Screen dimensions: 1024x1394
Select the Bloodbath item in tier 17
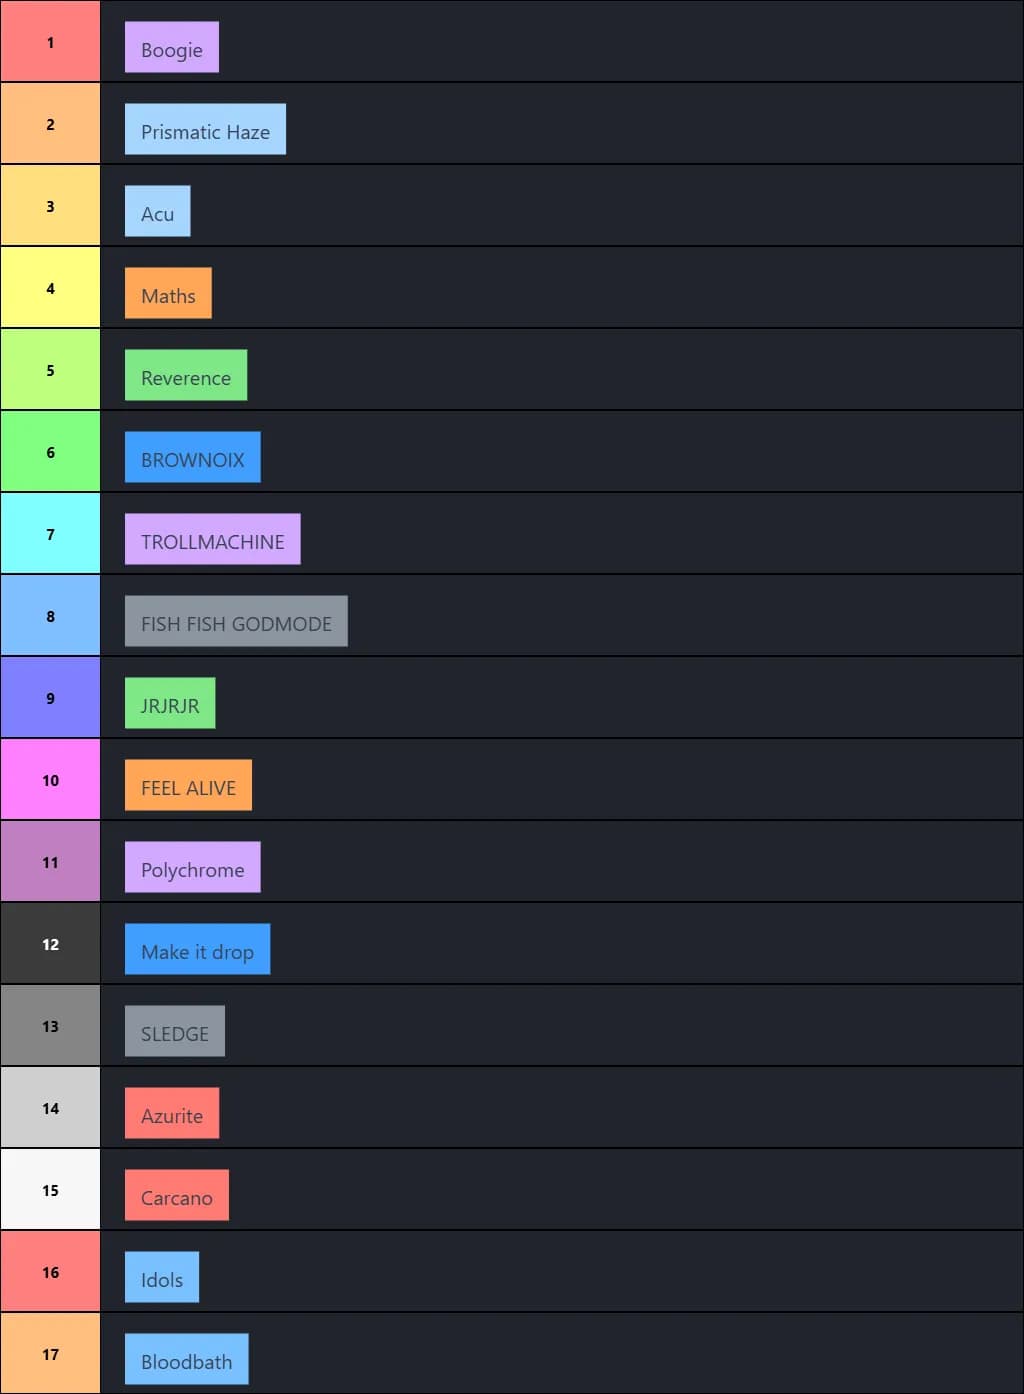click(x=186, y=1358)
